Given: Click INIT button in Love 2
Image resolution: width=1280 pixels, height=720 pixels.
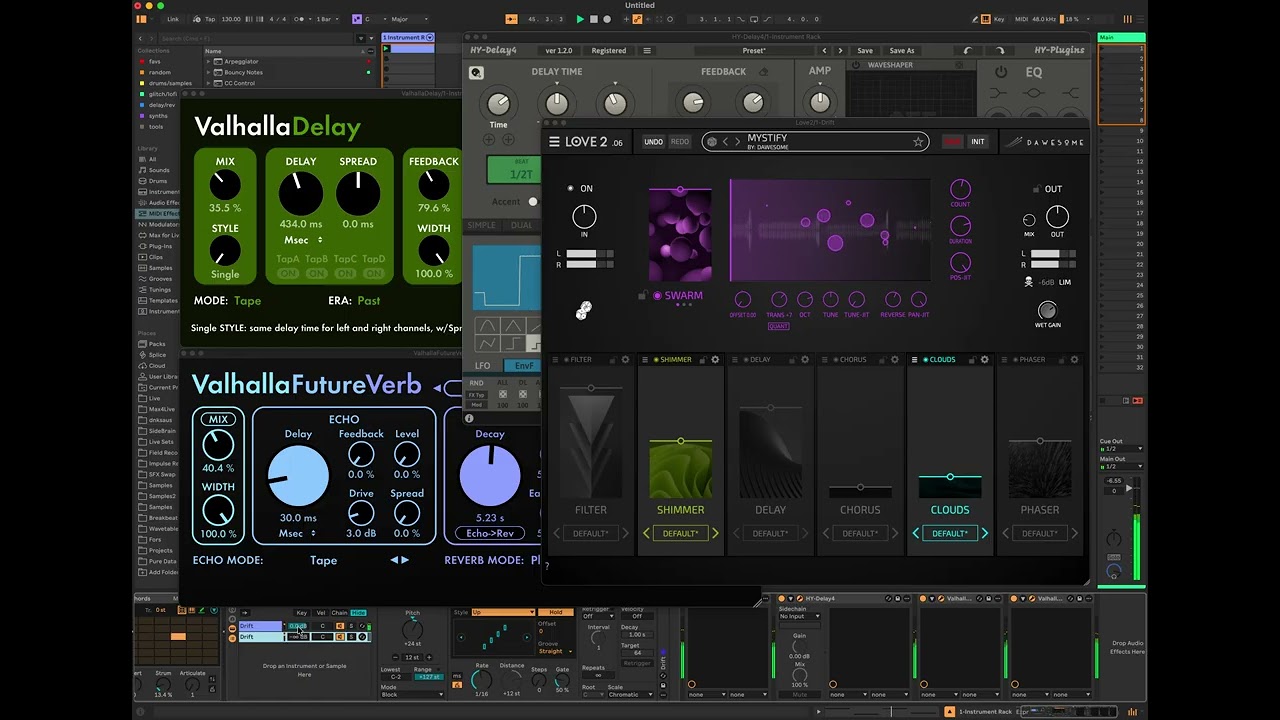Looking at the screenshot, I should coord(978,142).
